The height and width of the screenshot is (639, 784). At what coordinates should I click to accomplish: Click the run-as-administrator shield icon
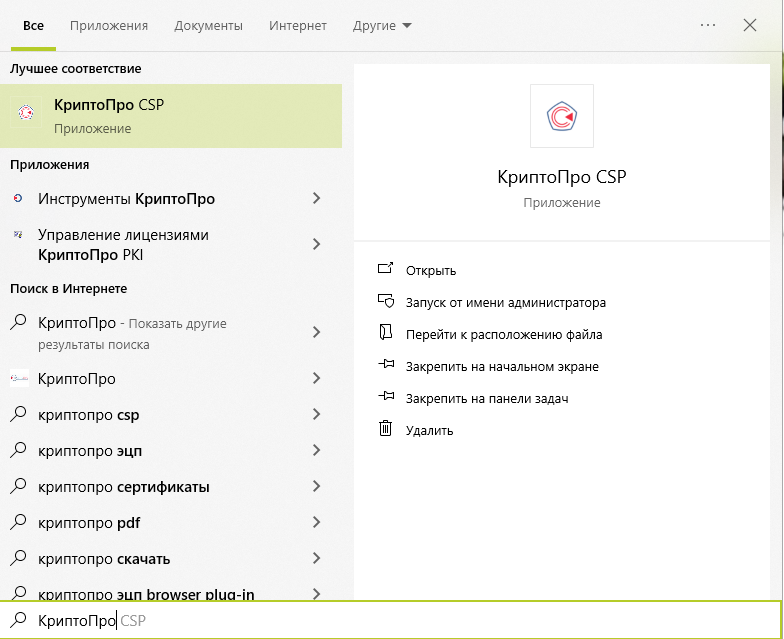click(386, 300)
